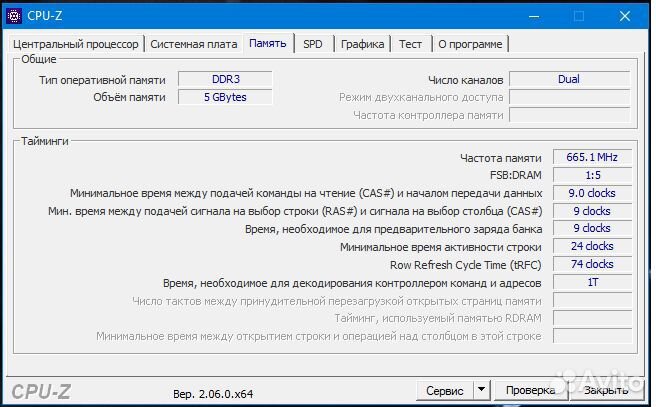Close the CPU-Z window with the X
656x407 pixels.
(625, 16)
